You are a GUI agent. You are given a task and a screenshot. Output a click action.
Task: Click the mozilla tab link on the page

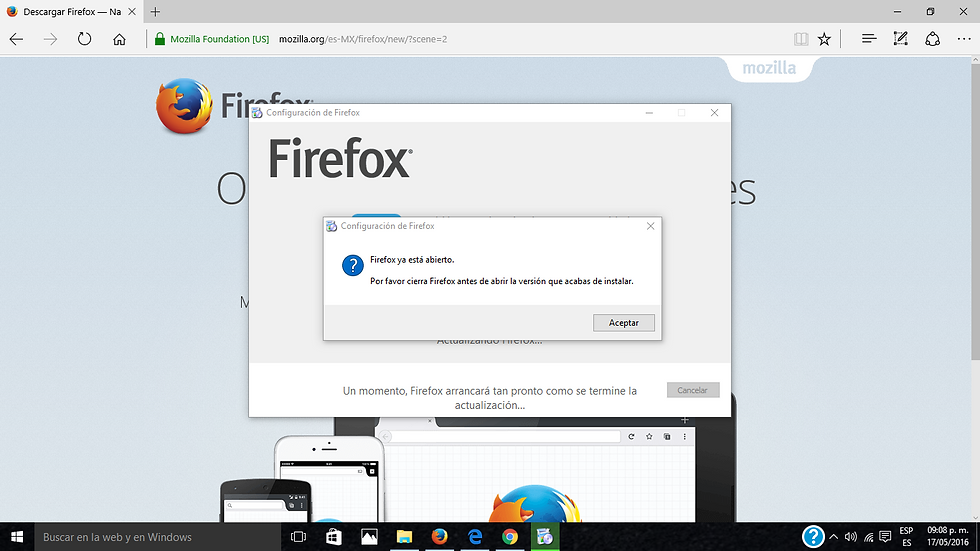pyautogui.click(x=769, y=68)
